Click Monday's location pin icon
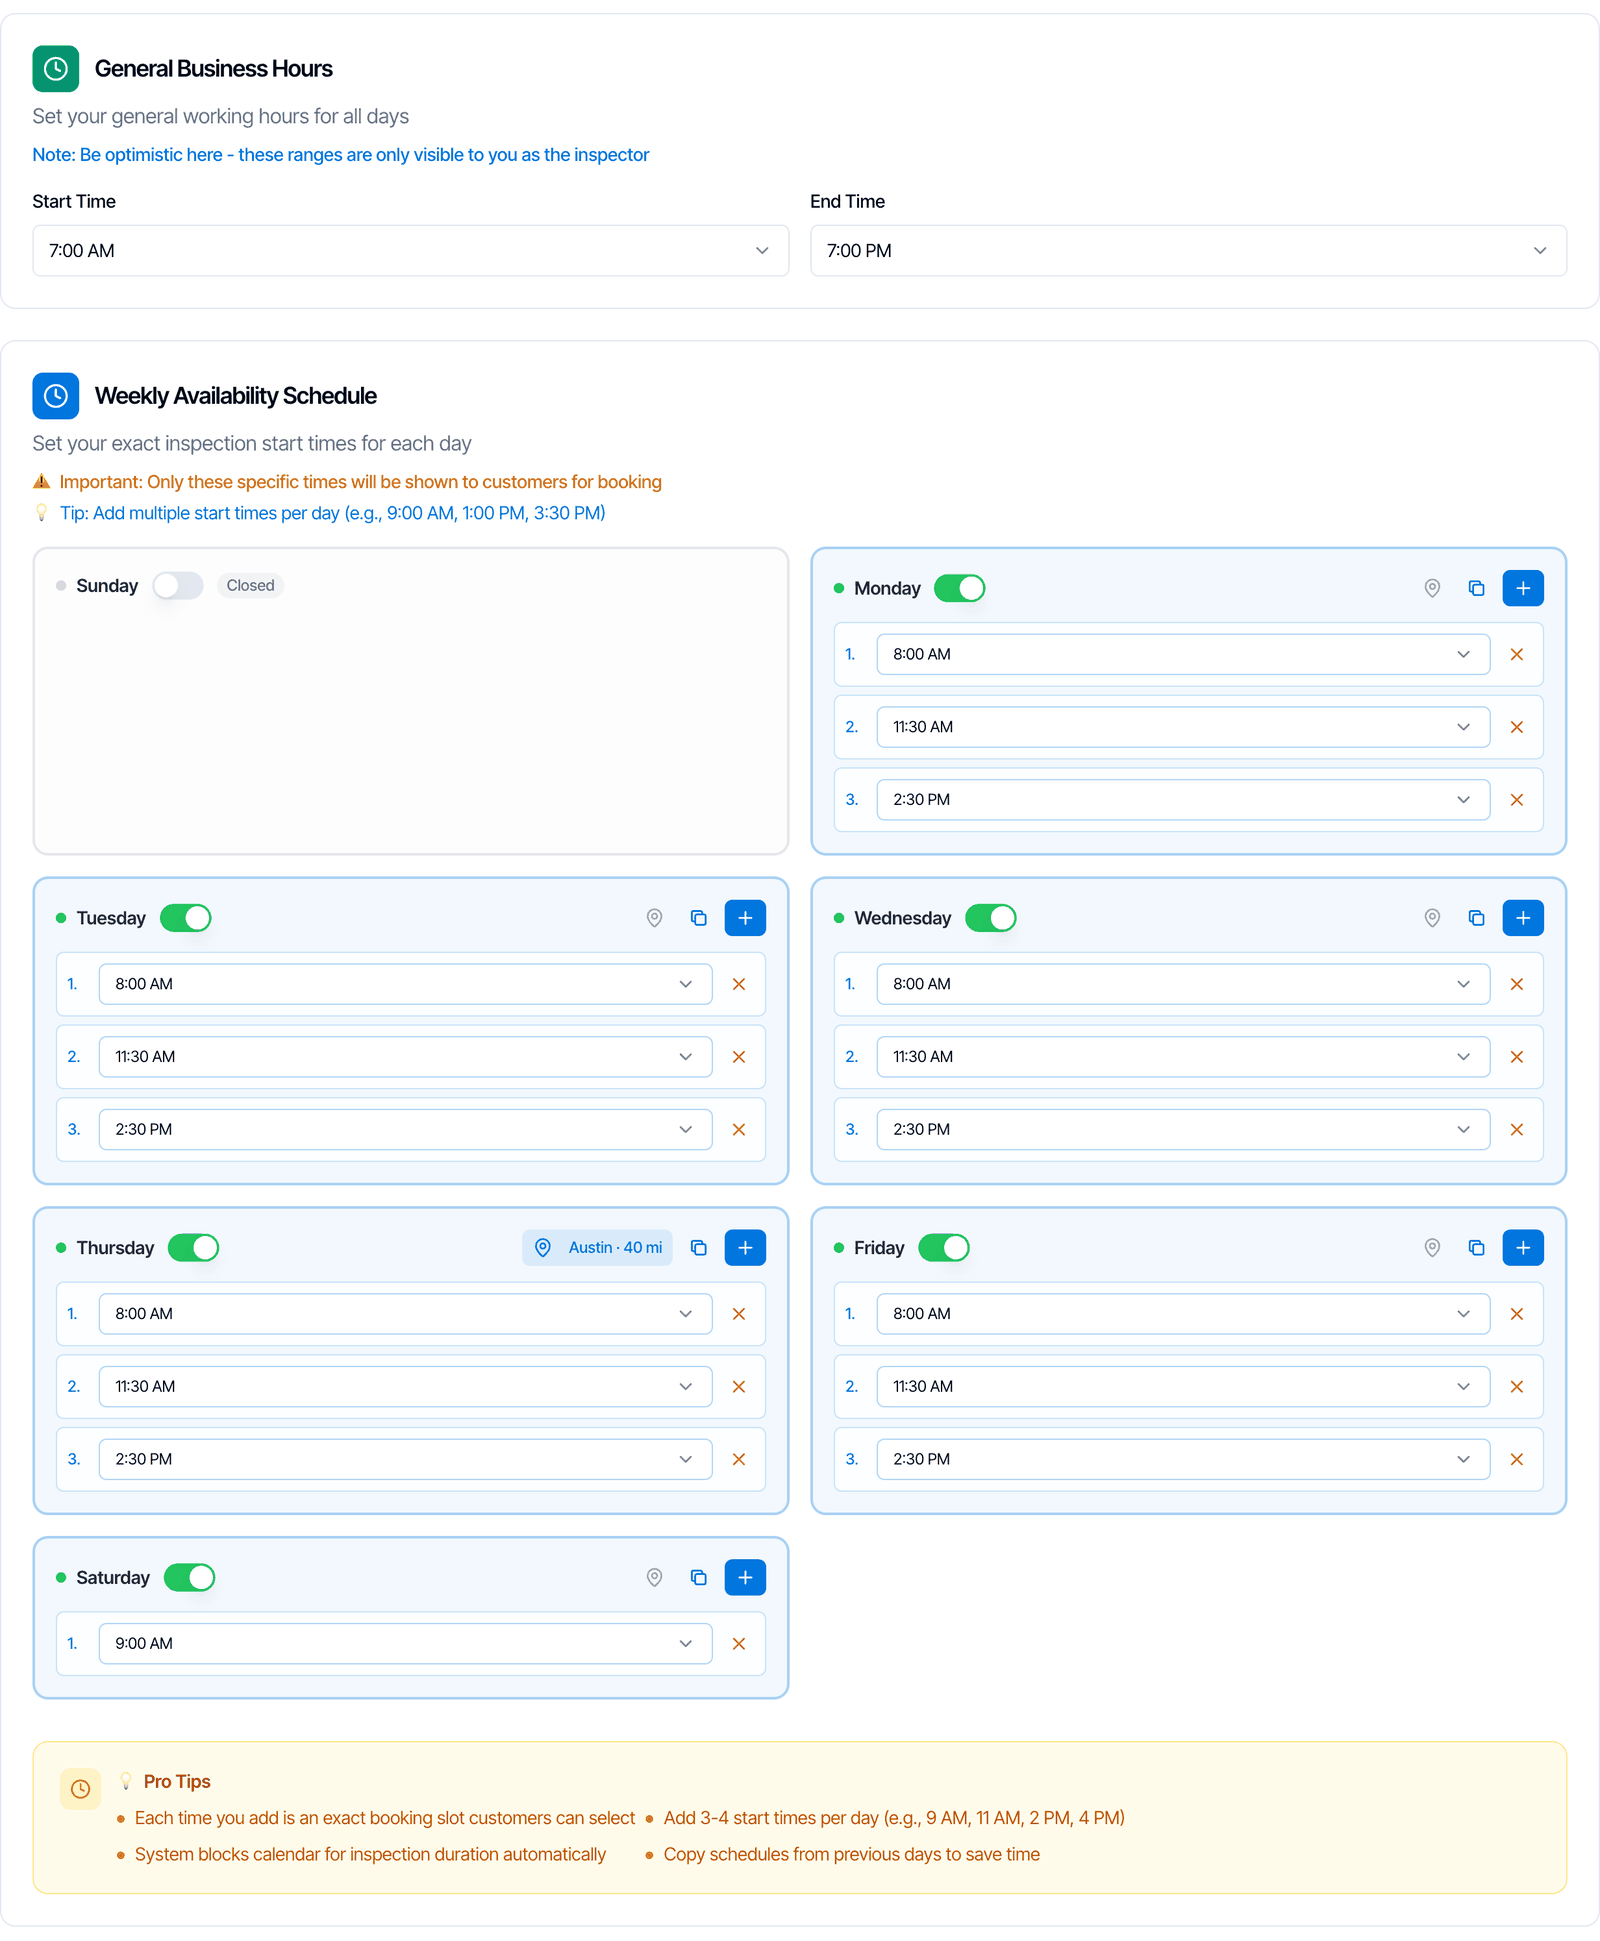 pyautogui.click(x=1432, y=588)
